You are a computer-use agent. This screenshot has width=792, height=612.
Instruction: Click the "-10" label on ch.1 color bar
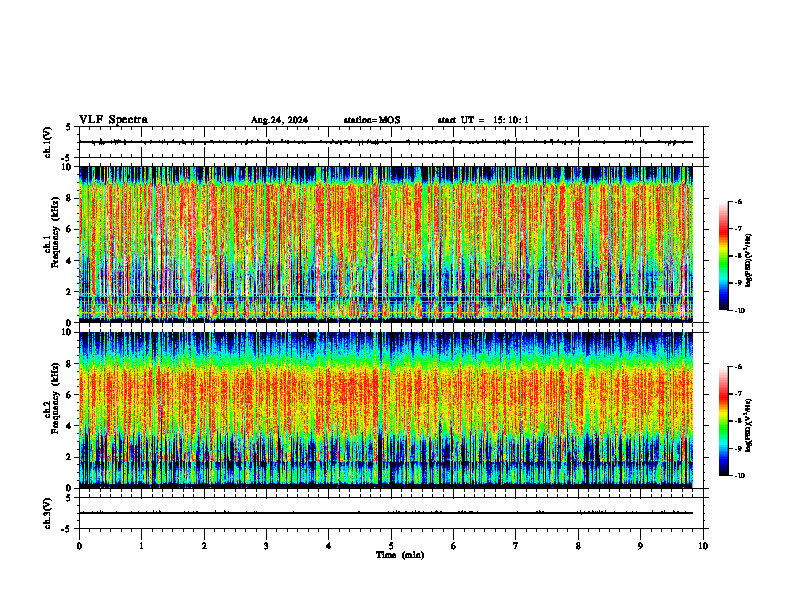point(740,311)
